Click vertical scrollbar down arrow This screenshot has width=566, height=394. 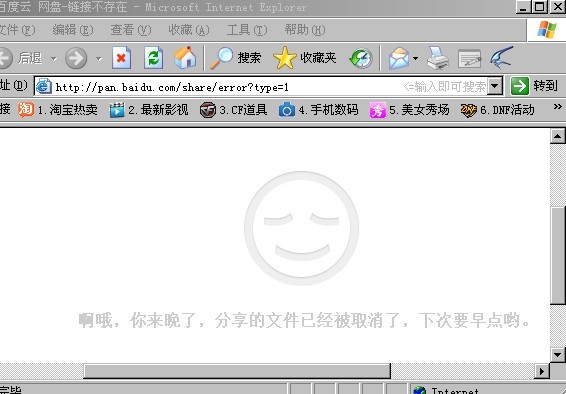click(x=558, y=354)
